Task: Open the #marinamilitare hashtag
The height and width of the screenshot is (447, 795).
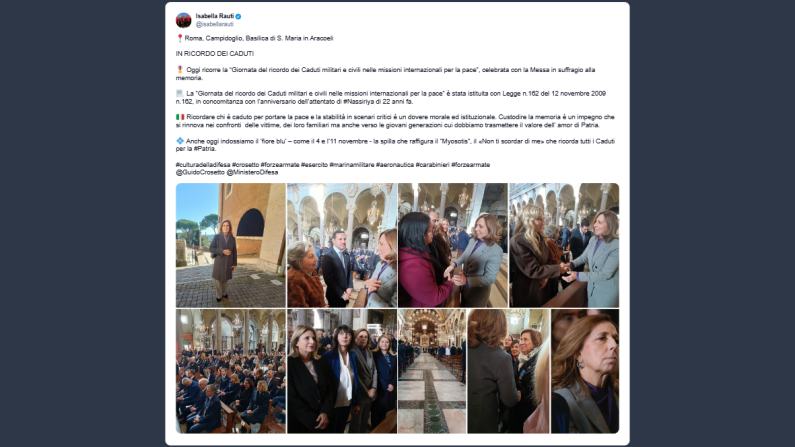Action: tap(351, 165)
